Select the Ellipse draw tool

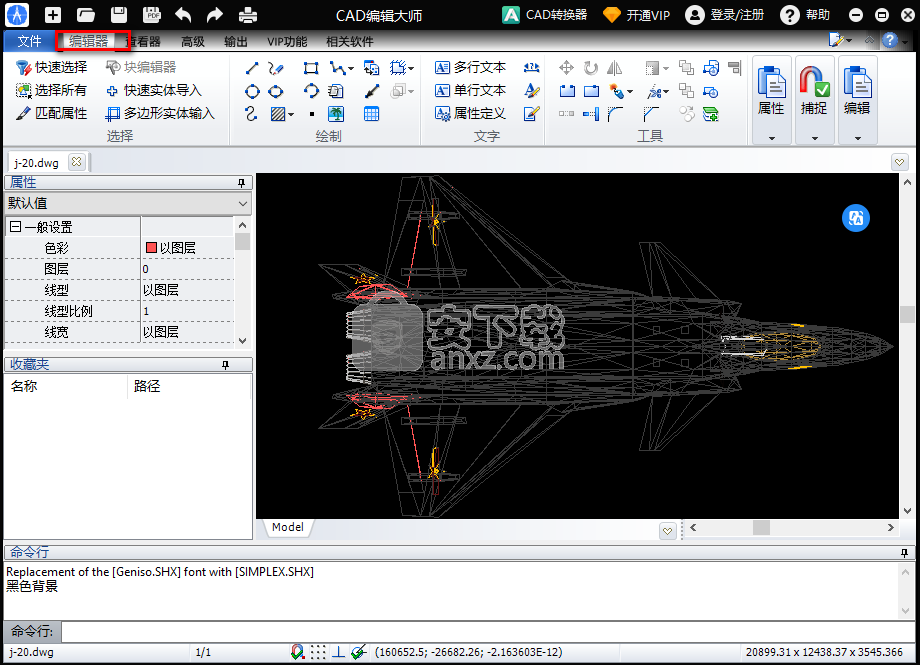pyautogui.click(x=276, y=91)
